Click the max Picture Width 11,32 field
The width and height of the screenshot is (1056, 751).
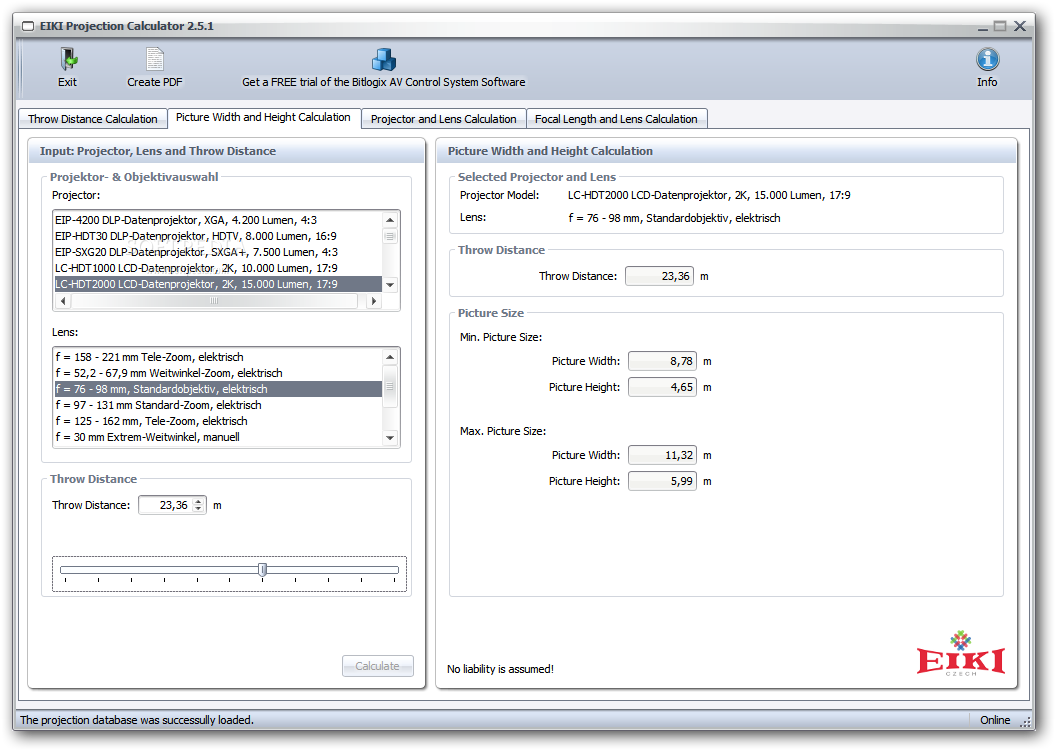point(663,455)
